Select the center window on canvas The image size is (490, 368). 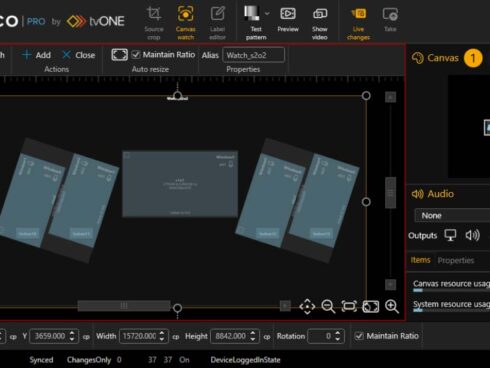(x=180, y=184)
